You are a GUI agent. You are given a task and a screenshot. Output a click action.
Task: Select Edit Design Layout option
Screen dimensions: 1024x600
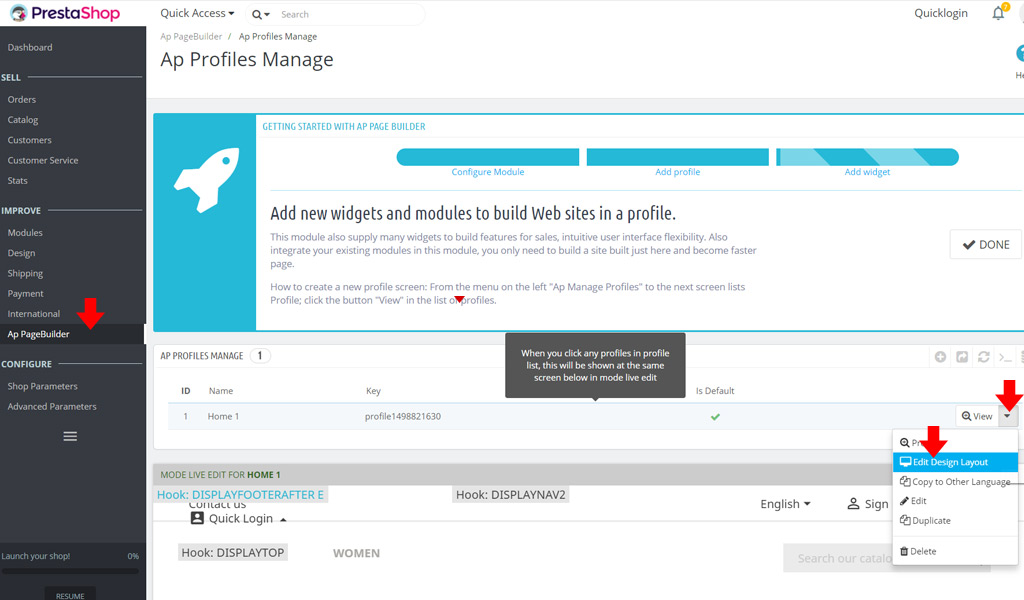[955, 462]
